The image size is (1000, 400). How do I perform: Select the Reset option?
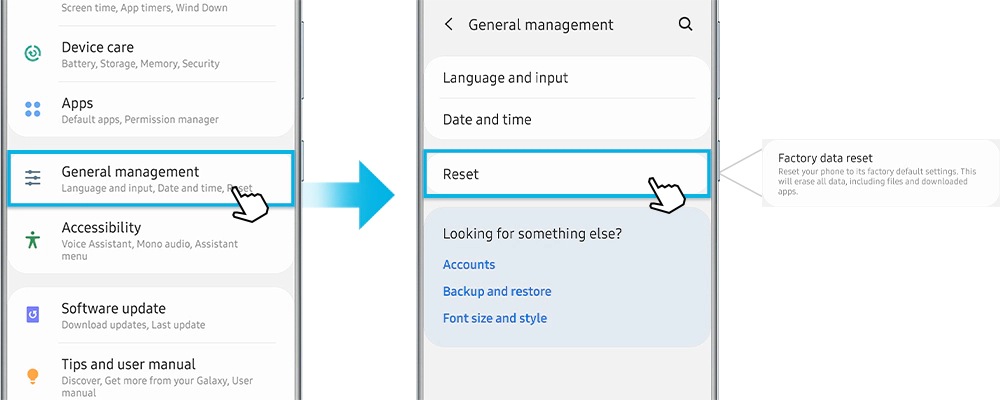(x=461, y=174)
